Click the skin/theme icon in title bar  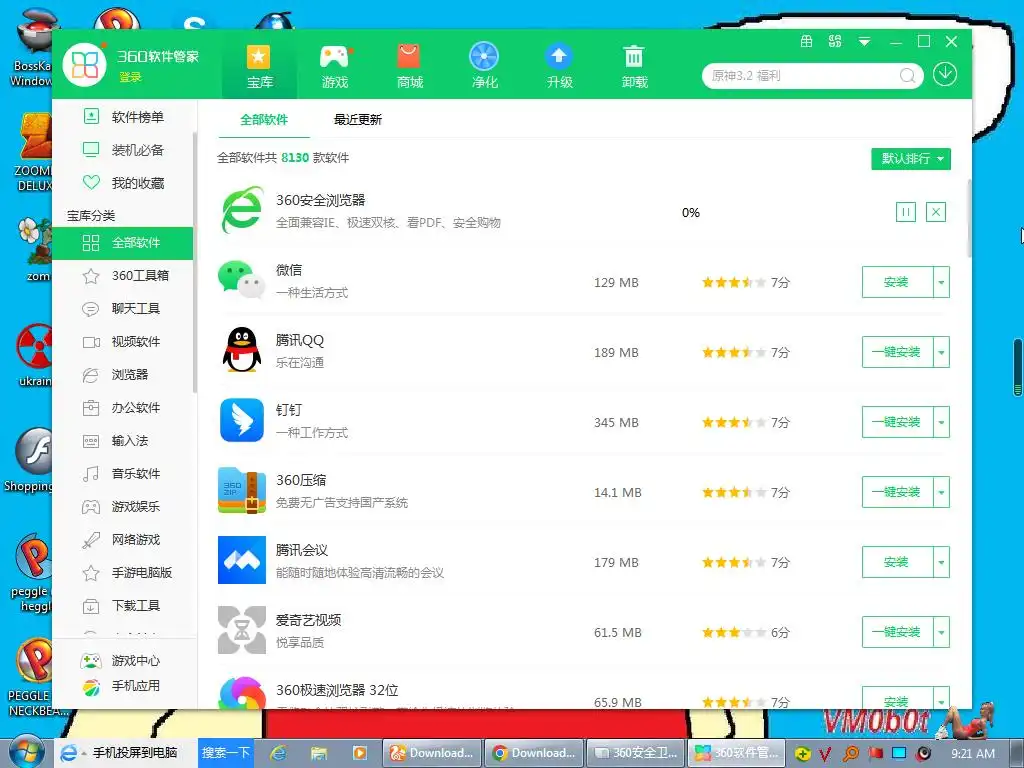807,41
